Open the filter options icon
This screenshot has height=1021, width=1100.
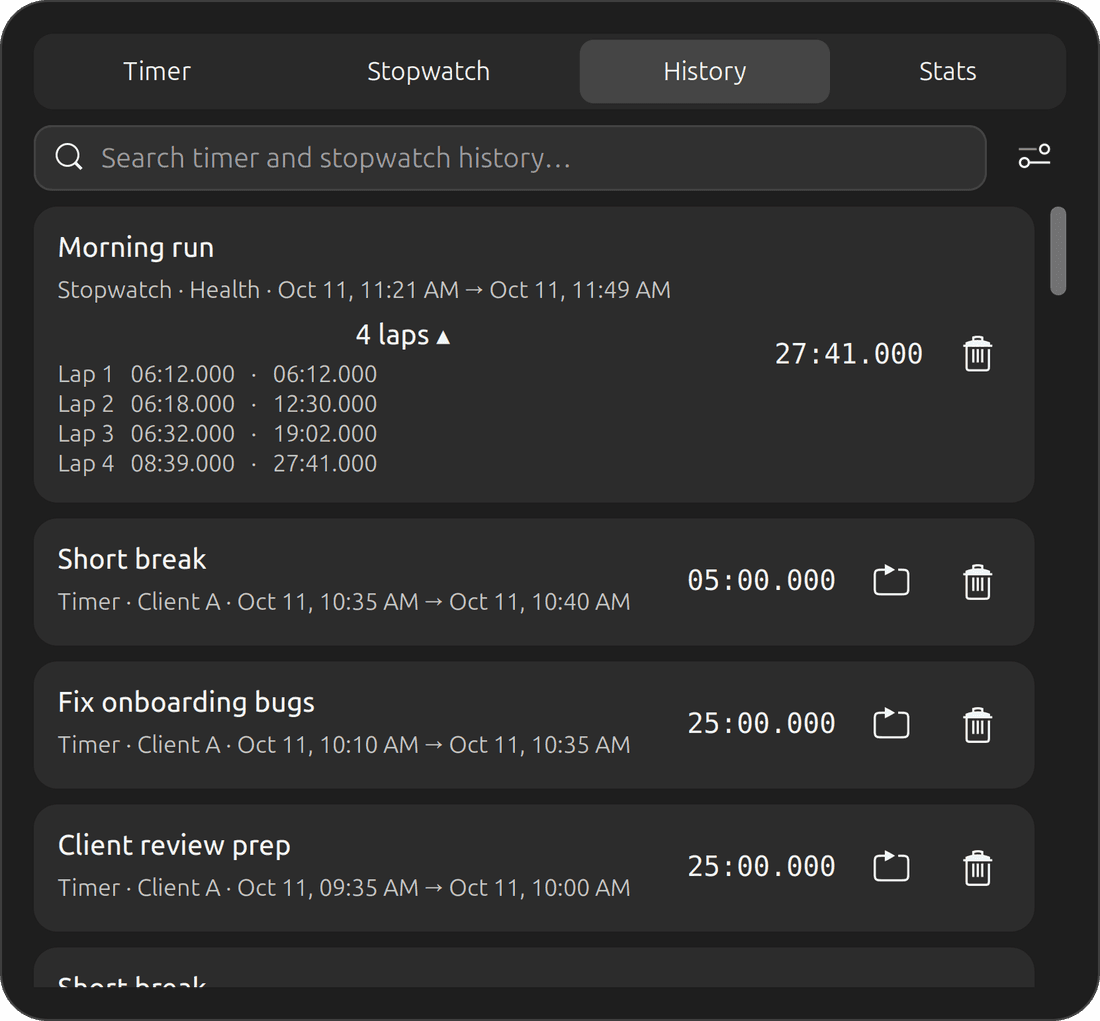pyautogui.click(x=1034, y=156)
